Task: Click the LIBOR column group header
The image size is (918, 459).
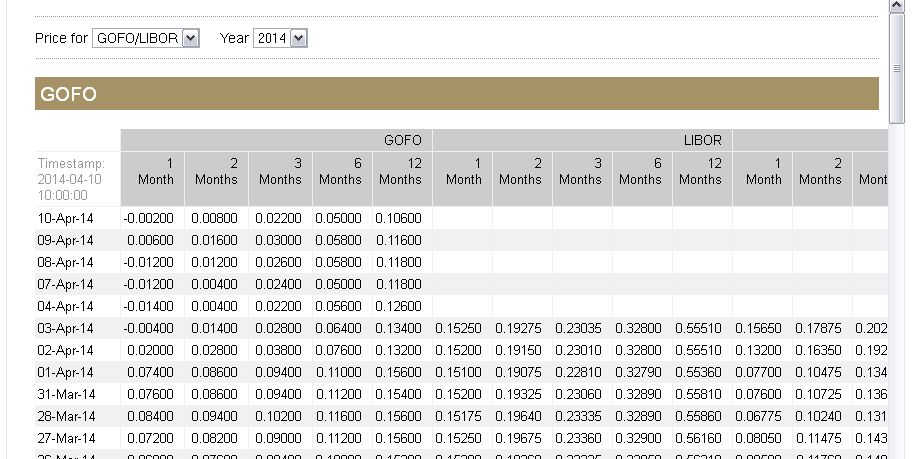Action: tap(583, 141)
